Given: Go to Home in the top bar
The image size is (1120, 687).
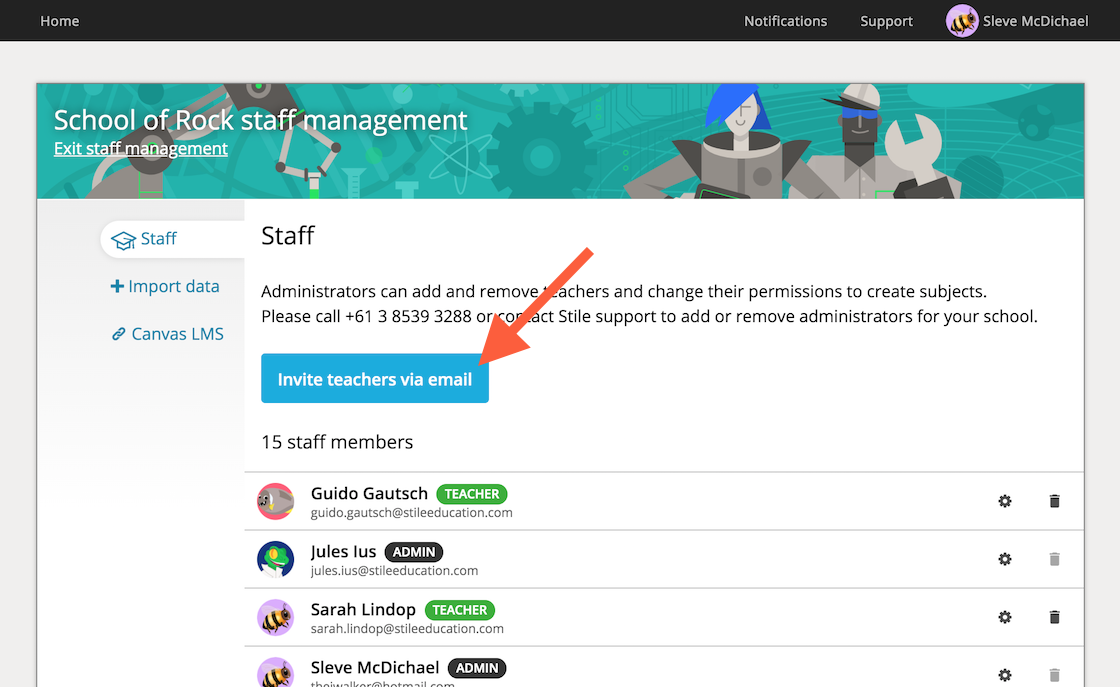Looking at the screenshot, I should [60, 21].
